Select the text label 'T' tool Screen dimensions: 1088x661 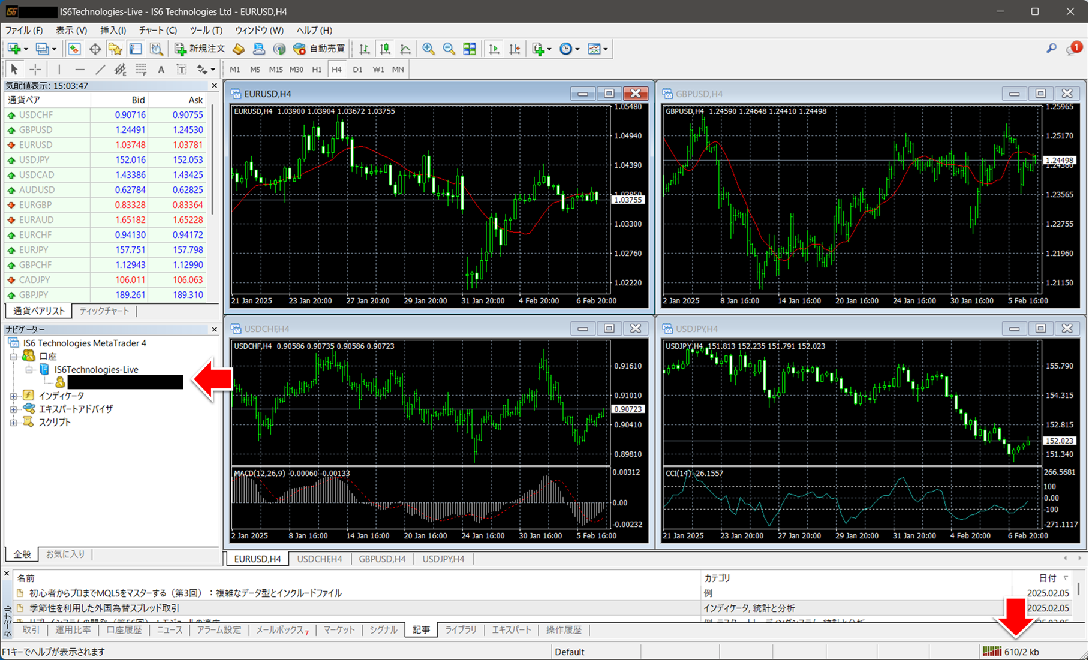(x=181, y=69)
